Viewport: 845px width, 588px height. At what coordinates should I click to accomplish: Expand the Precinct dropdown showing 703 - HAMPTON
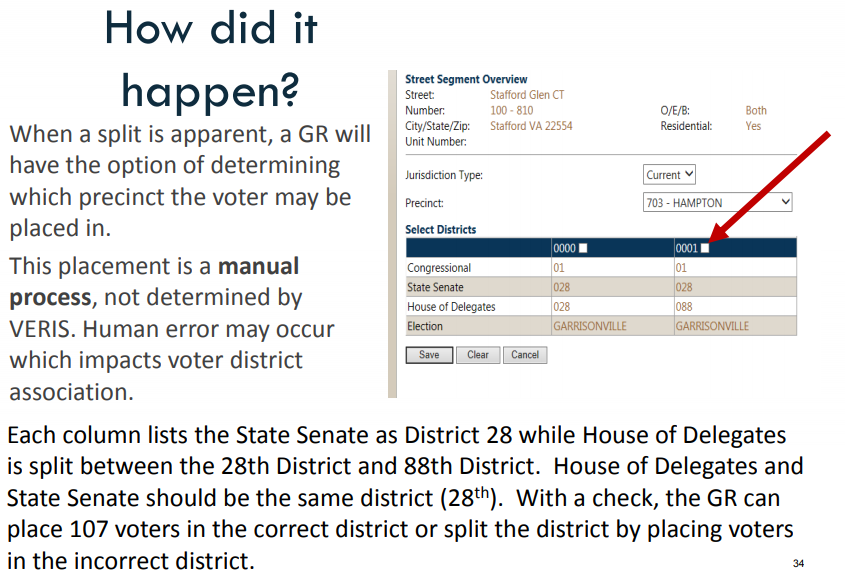(718, 203)
